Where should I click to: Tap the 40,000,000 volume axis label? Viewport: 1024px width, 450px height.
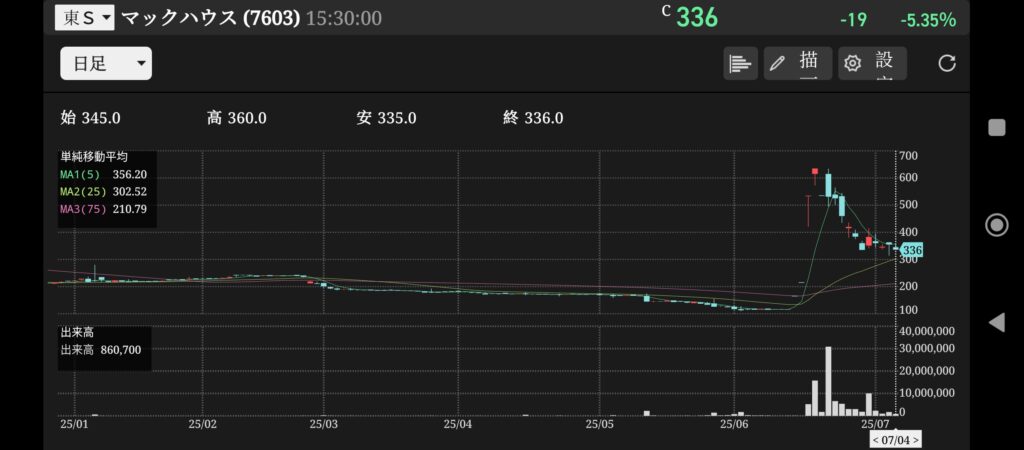[927, 332]
